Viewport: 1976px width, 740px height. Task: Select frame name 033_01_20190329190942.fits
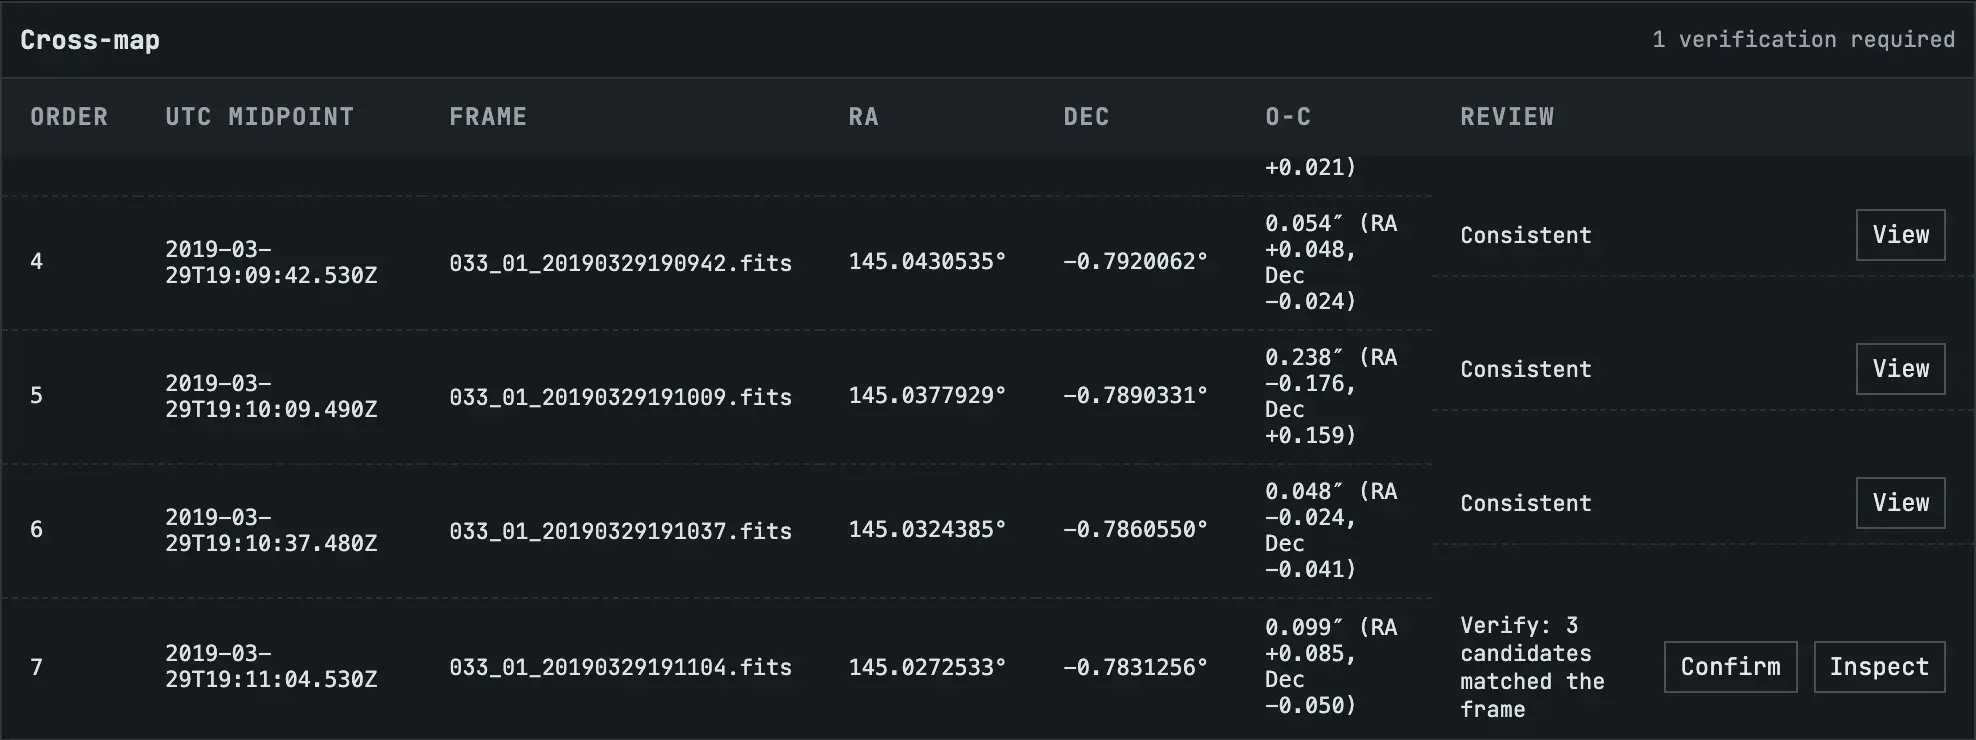point(620,263)
